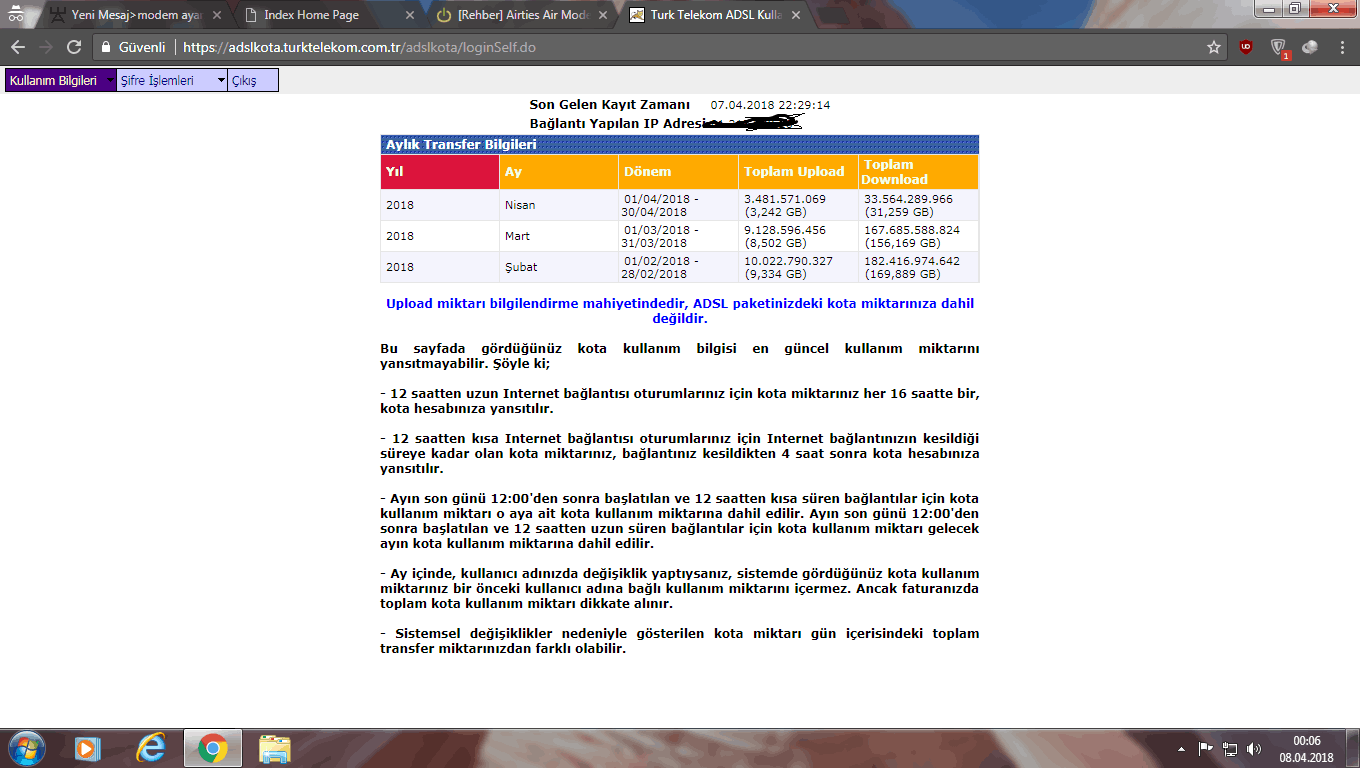Click the Toplam Download column header
Screen dimensions: 1360x768
pos(918,172)
